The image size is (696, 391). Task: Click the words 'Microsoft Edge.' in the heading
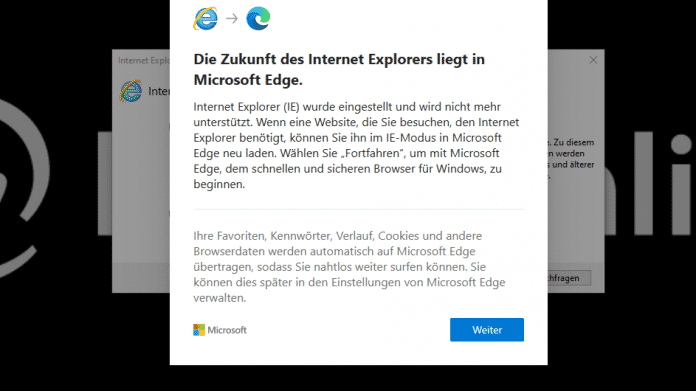click(x=248, y=80)
